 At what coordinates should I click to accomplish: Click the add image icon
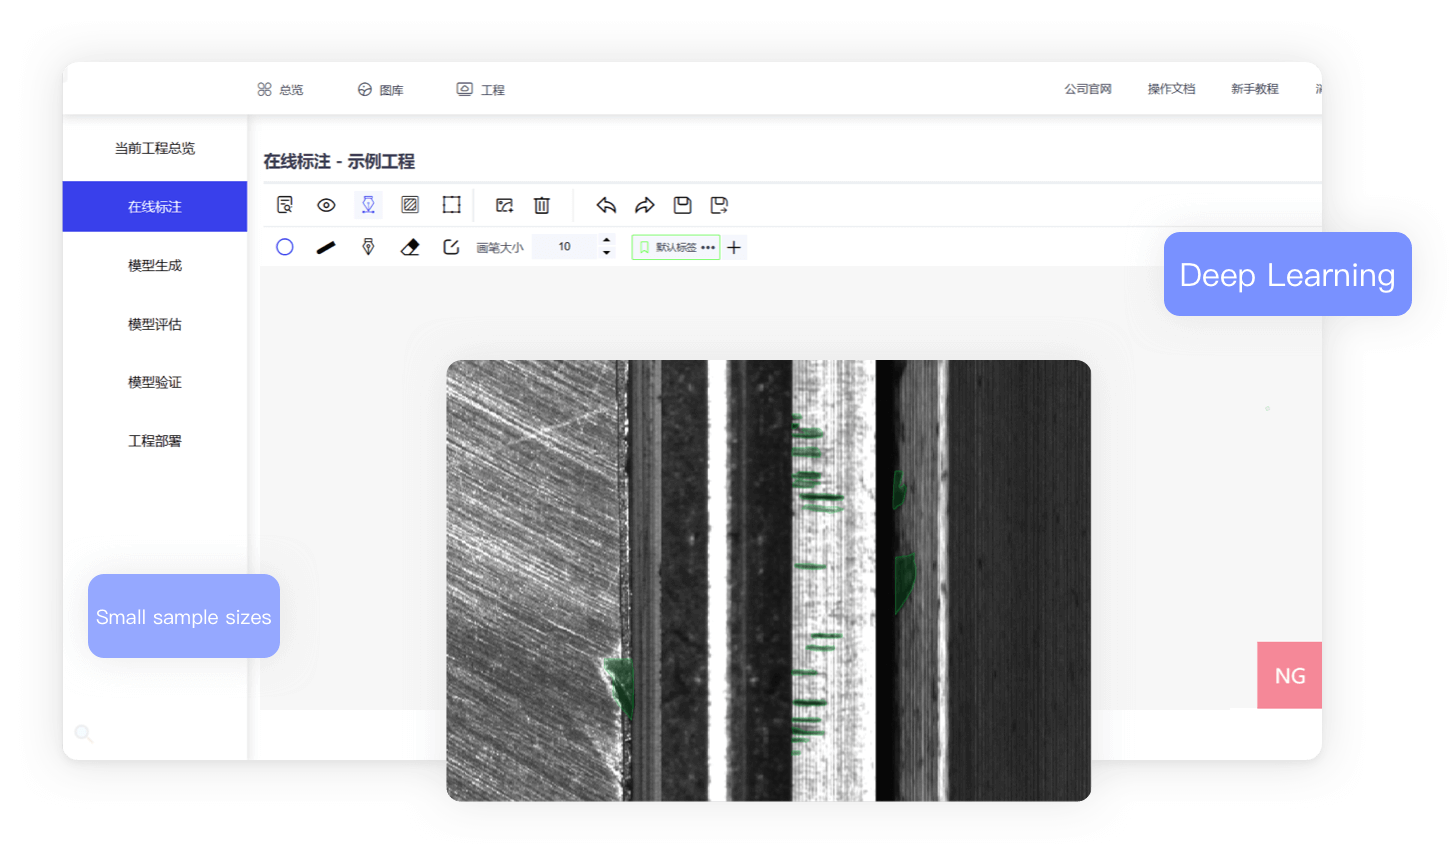tap(505, 205)
